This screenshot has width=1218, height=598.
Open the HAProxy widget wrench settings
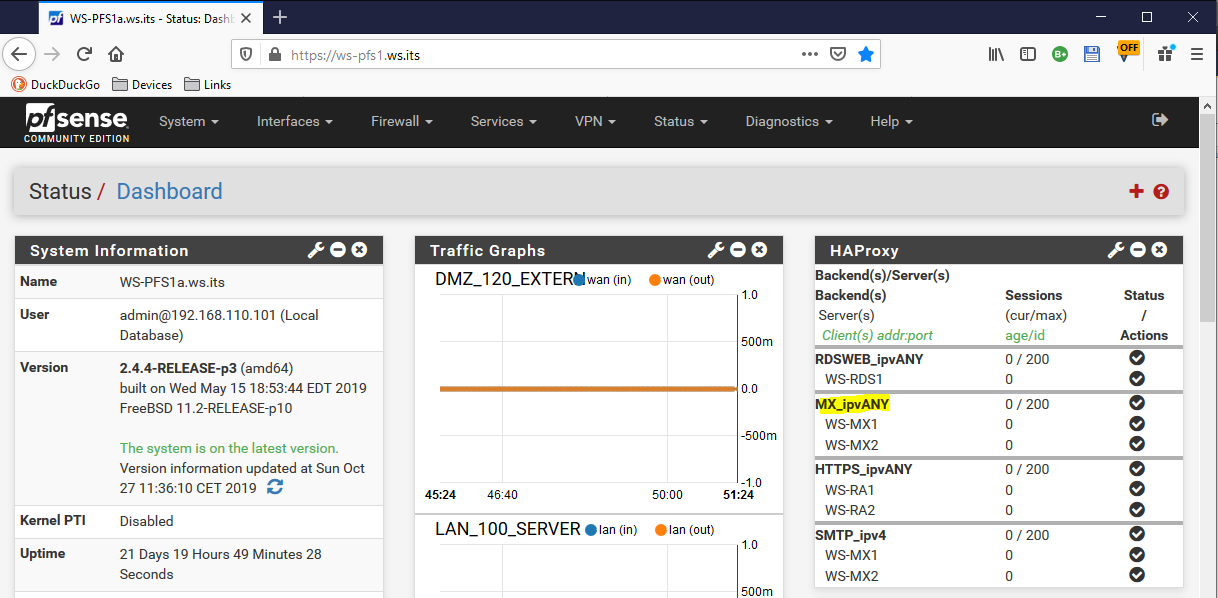coord(1116,250)
